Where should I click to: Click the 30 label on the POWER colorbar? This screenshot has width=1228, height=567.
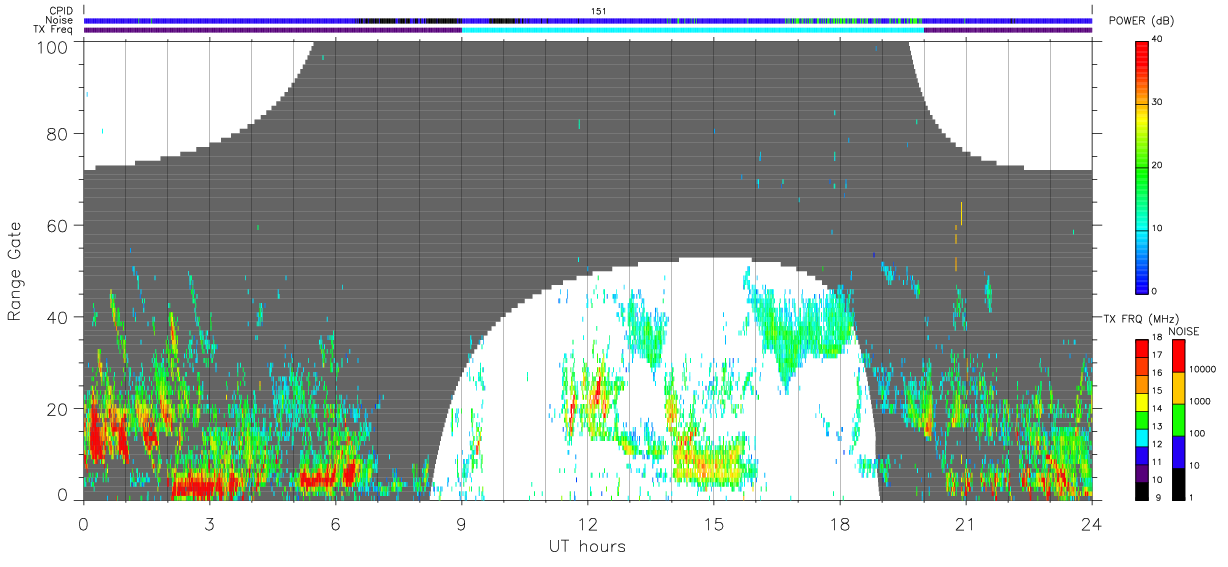1157,102
